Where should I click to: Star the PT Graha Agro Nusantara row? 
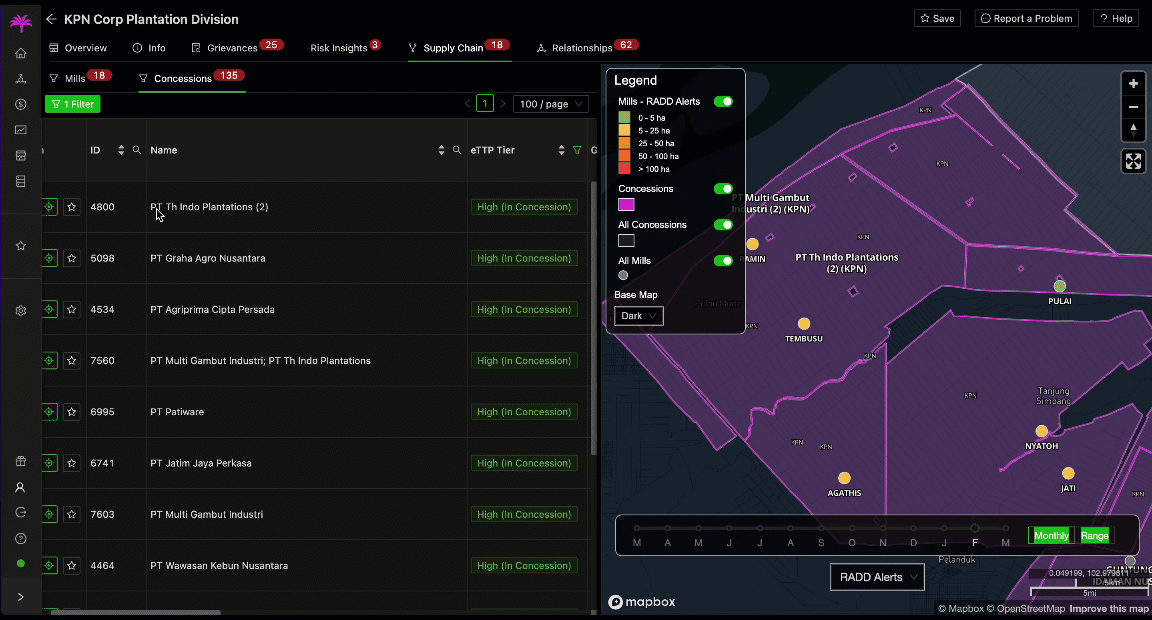click(x=71, y=258)
